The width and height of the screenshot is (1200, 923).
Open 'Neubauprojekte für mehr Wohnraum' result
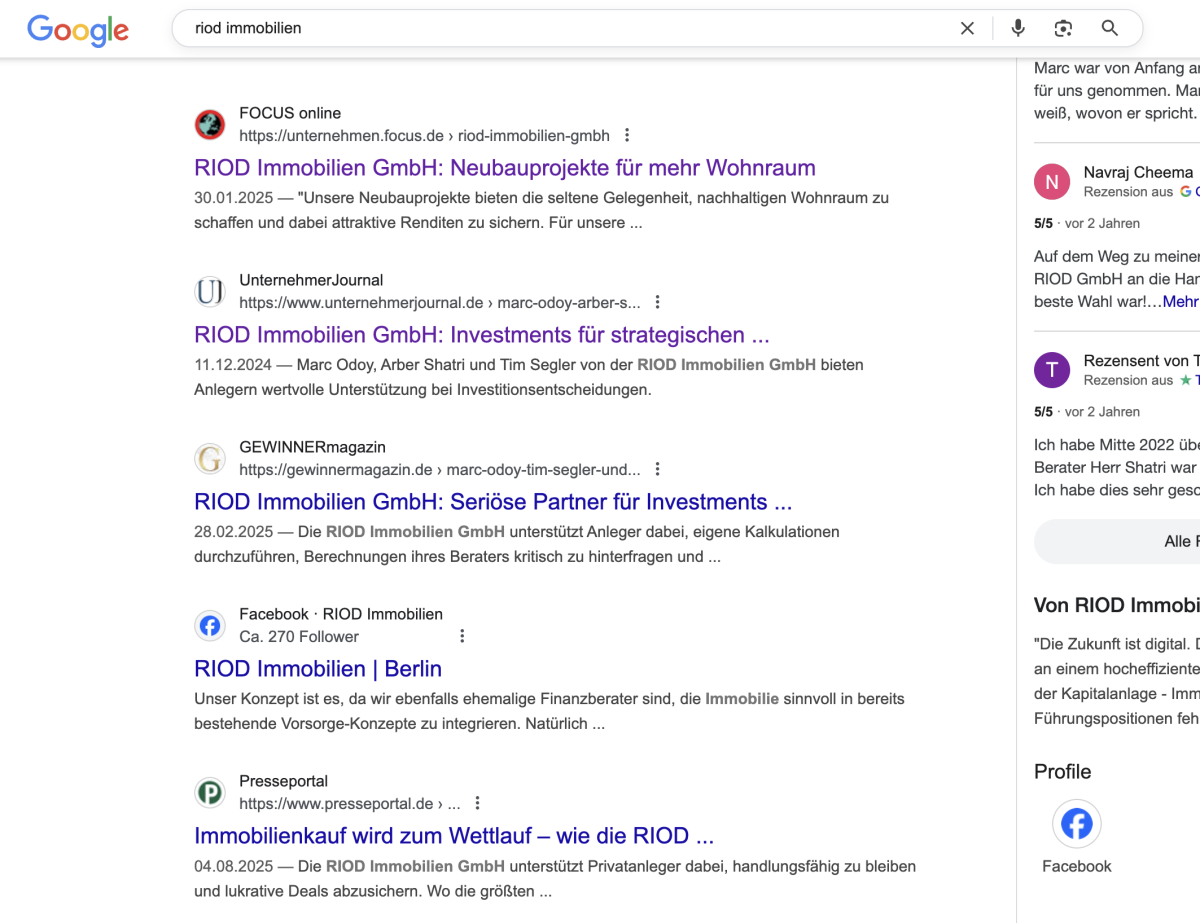point(505,167)
